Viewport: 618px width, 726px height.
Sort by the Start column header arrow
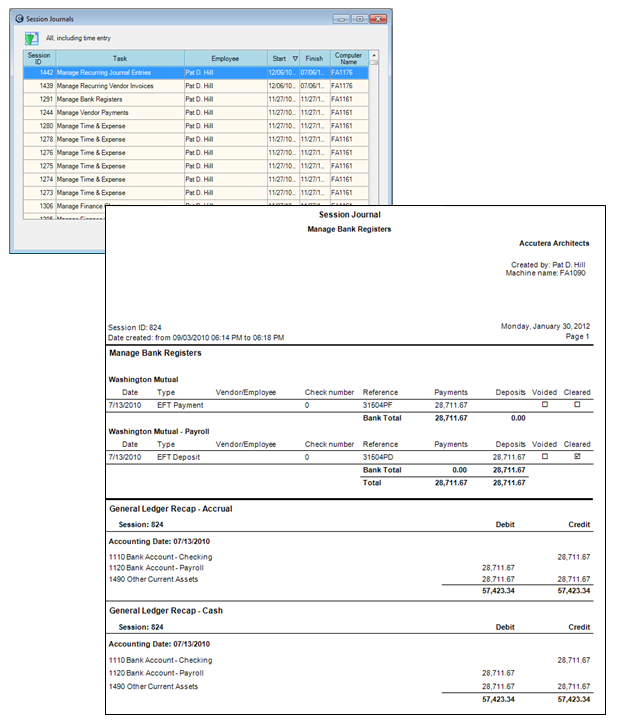click(293, 59)
